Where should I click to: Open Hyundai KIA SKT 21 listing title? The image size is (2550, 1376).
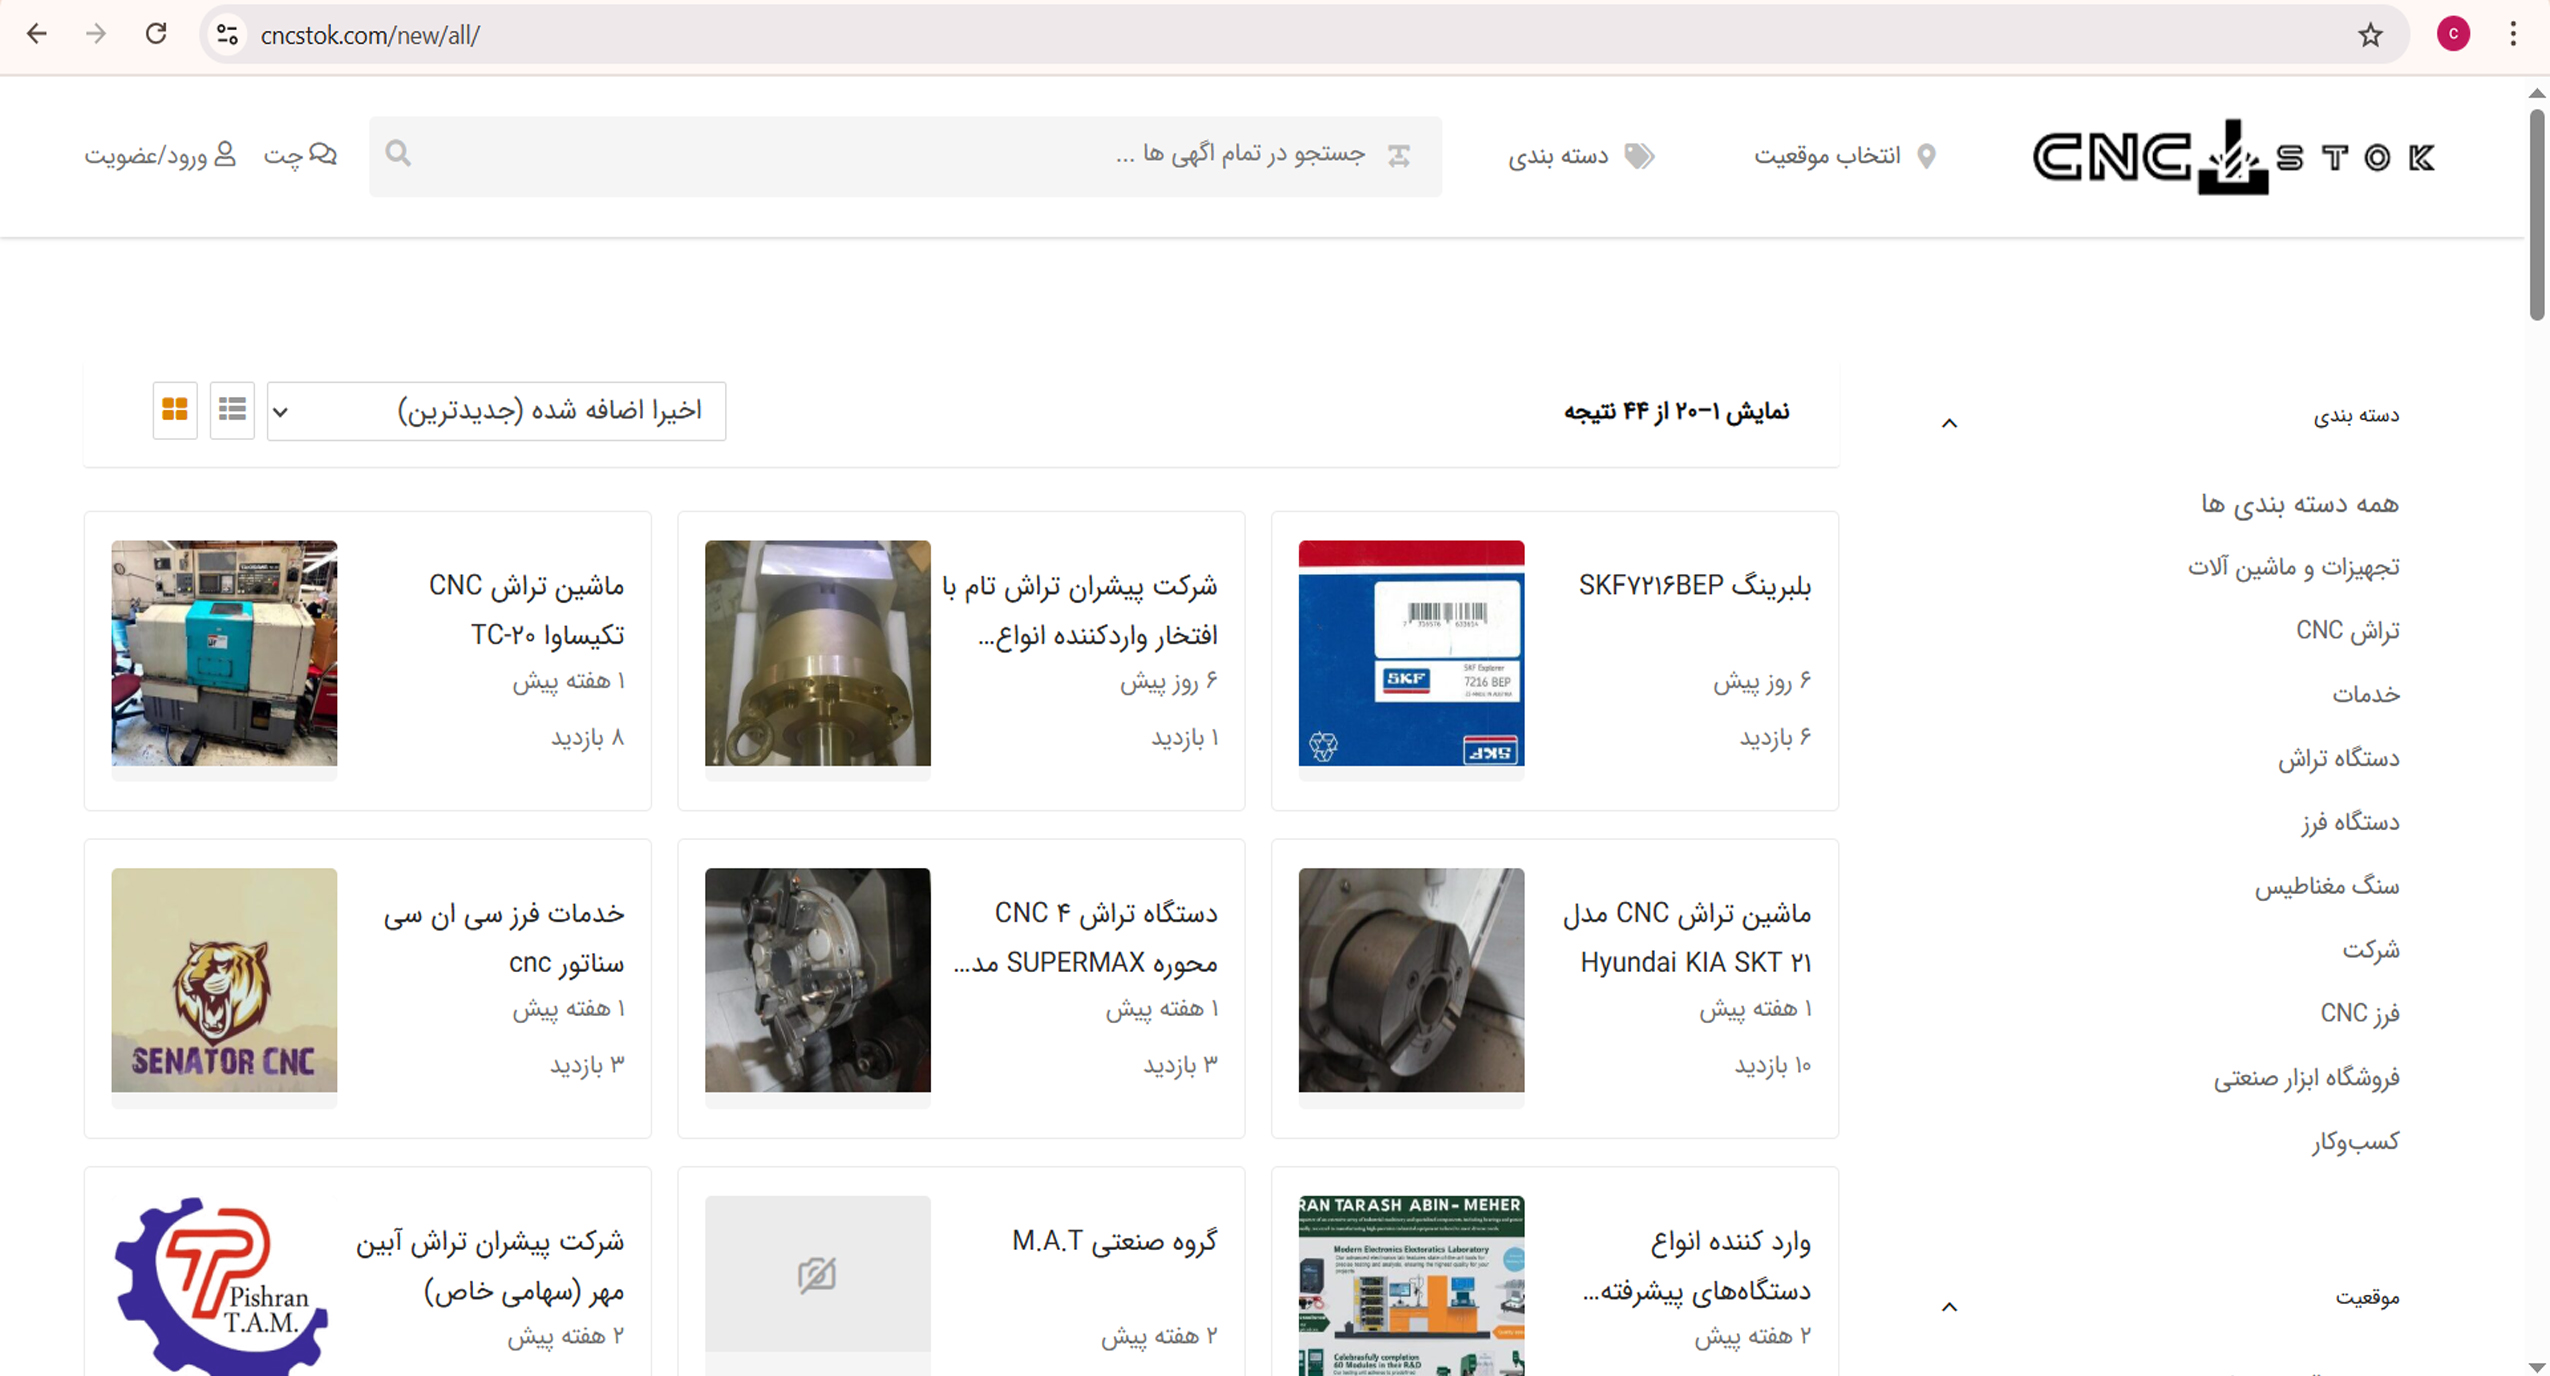tap(1687, 937)
